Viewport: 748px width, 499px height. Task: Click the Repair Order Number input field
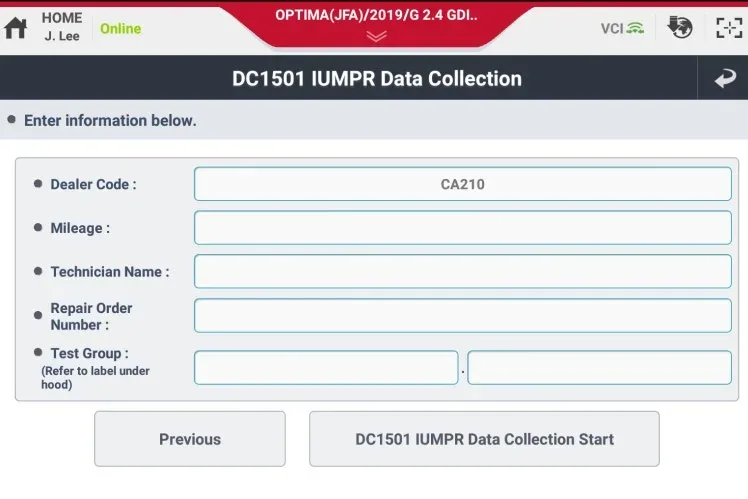click(463, 315)
